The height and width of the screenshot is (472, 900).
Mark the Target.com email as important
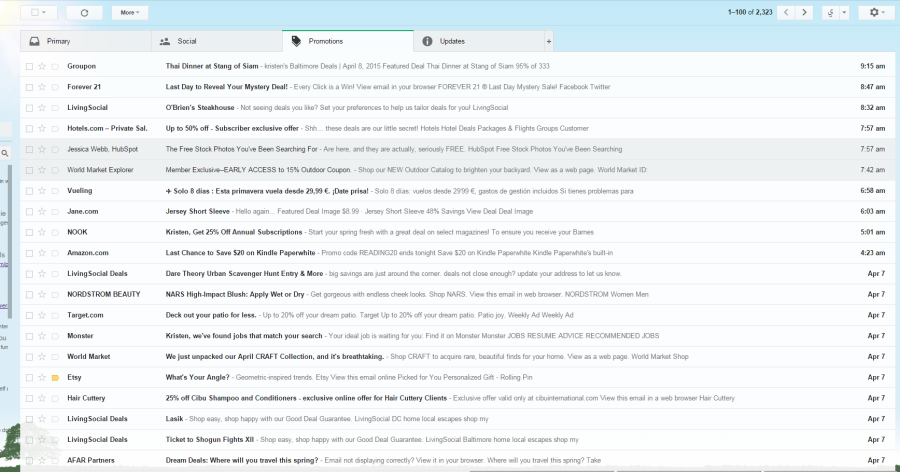pos(55,315)
